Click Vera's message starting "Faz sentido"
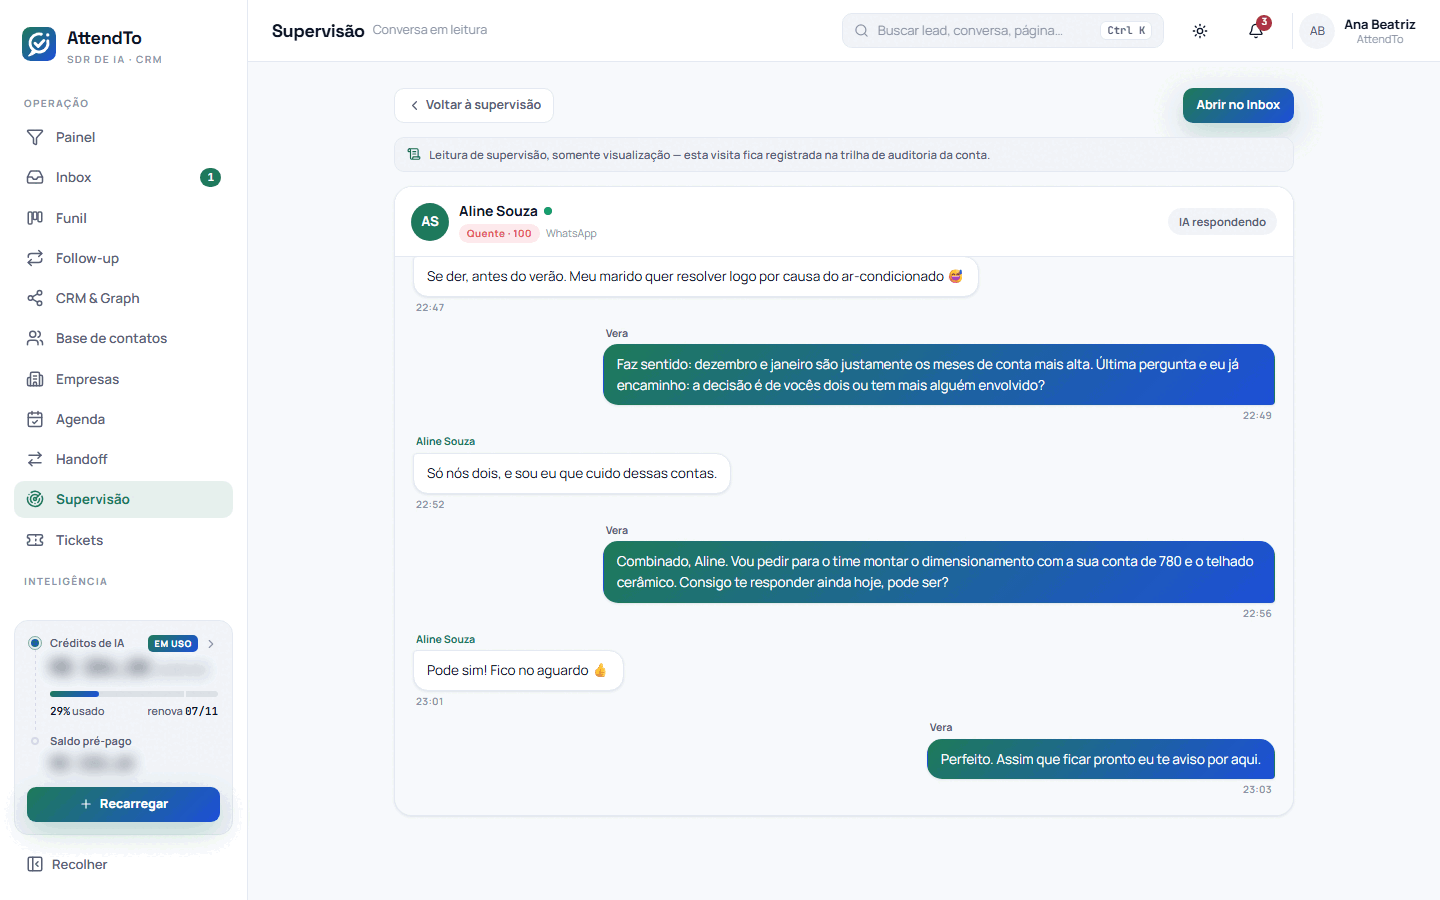This screenshot has height=900, width=1440. 939,375
